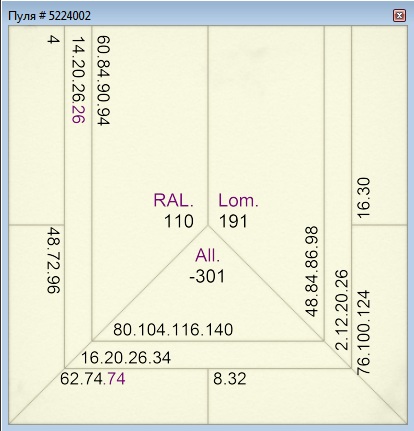Viewport: 414px width, 431px height.
Task: Click the vertical 2.12.20.26 score column
Action: [341, 310]
